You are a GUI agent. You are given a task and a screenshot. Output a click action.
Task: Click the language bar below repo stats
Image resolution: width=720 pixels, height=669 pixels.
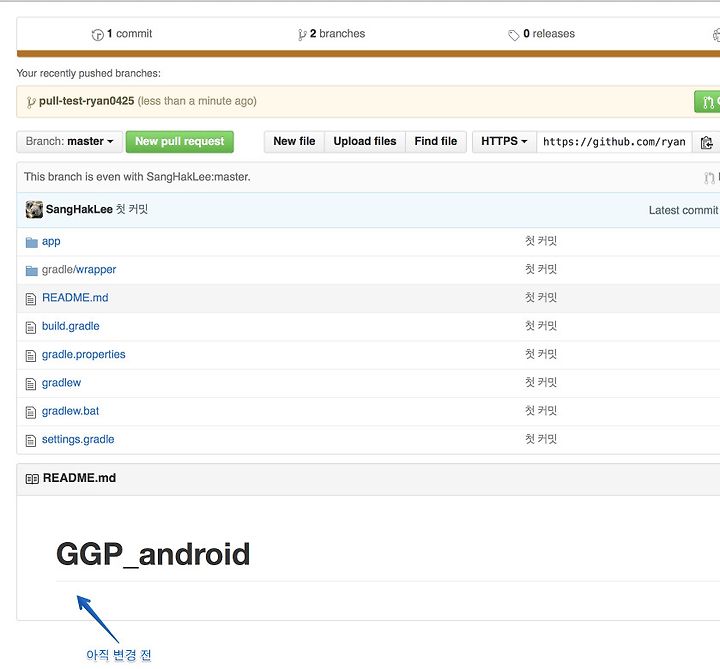(x=368, y=54)
